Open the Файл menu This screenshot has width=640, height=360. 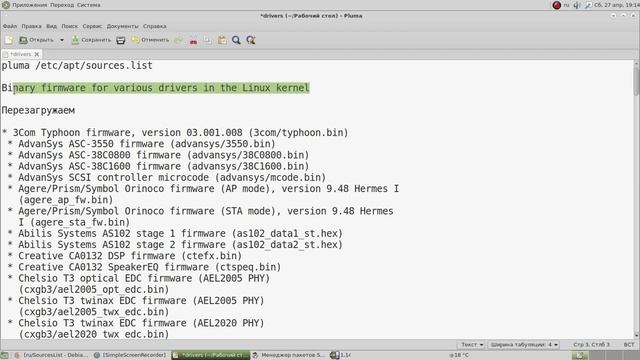pos(10,26)
